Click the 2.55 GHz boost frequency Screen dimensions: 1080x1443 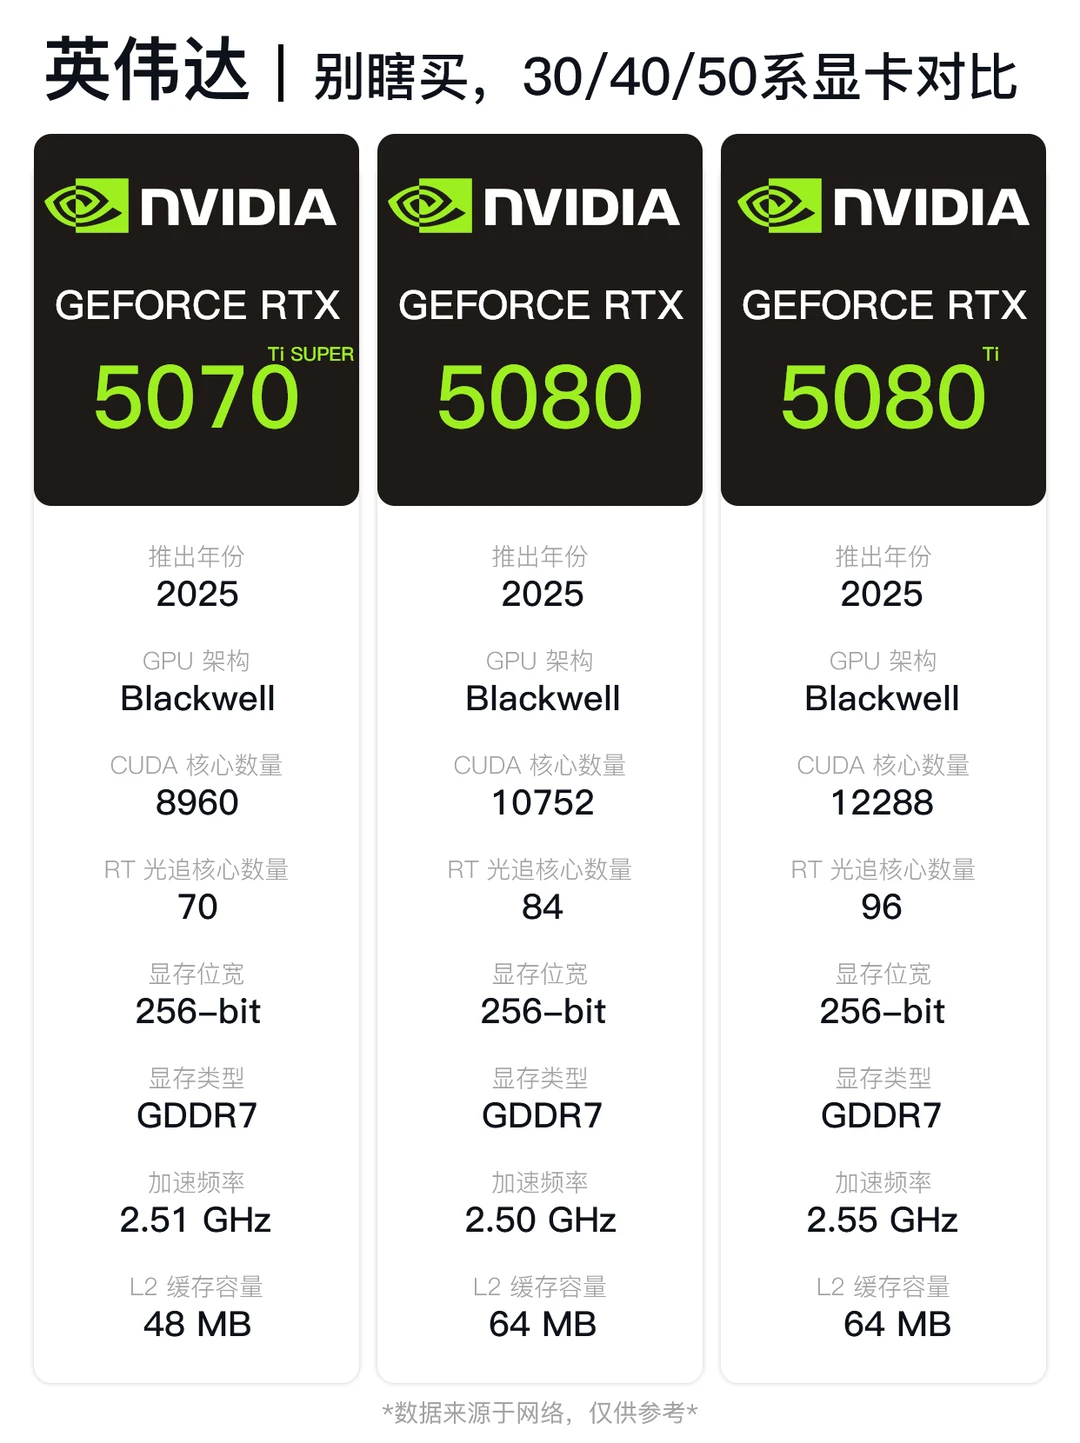[x=882, y=1220]
